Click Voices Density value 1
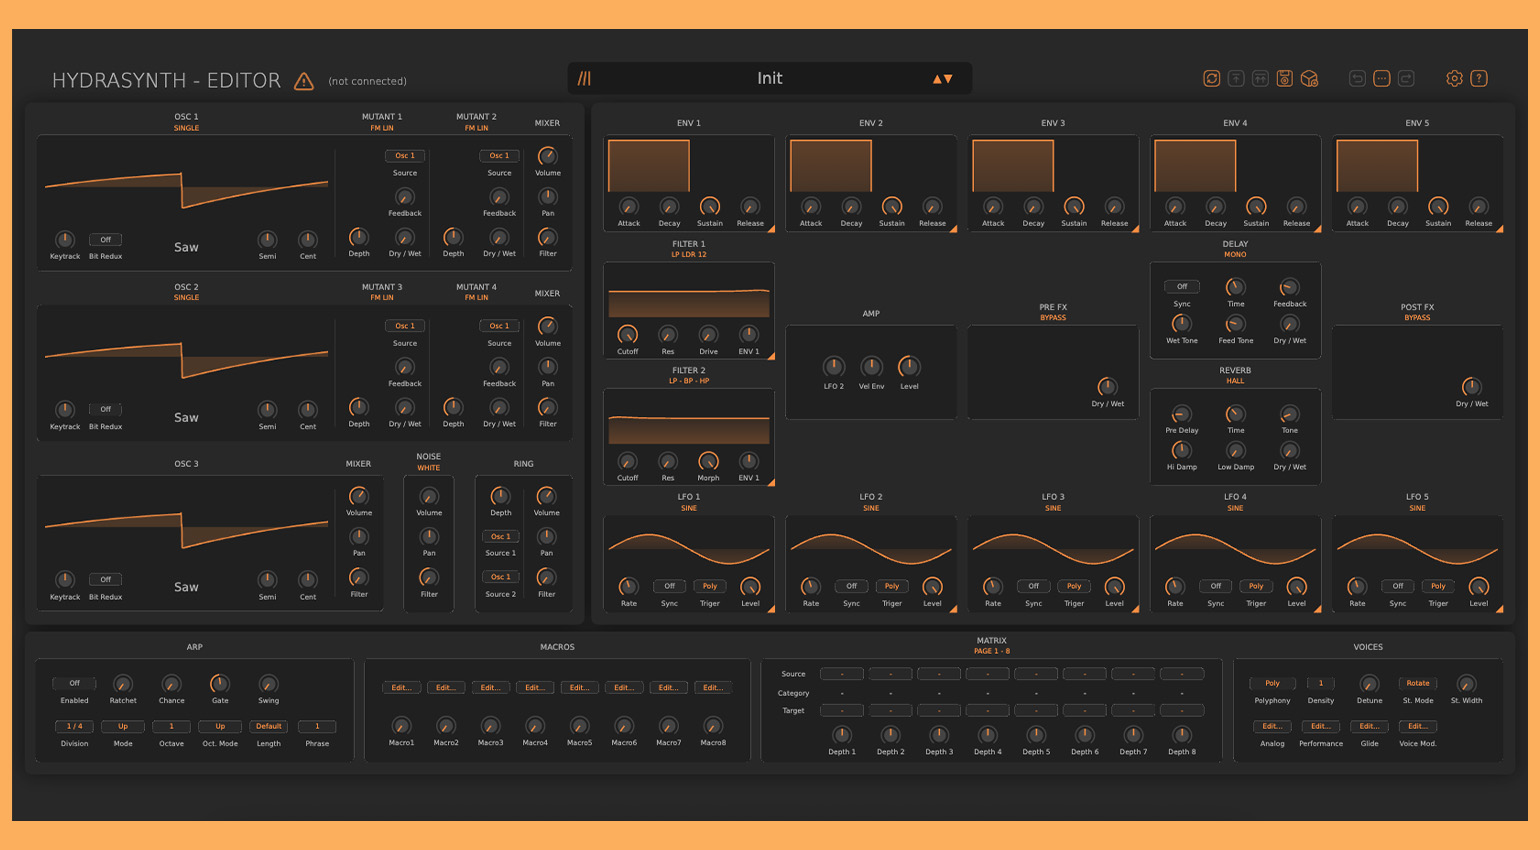Image resolution: width=1540 pixels, height=850 pixels. tap(1321, 683)
